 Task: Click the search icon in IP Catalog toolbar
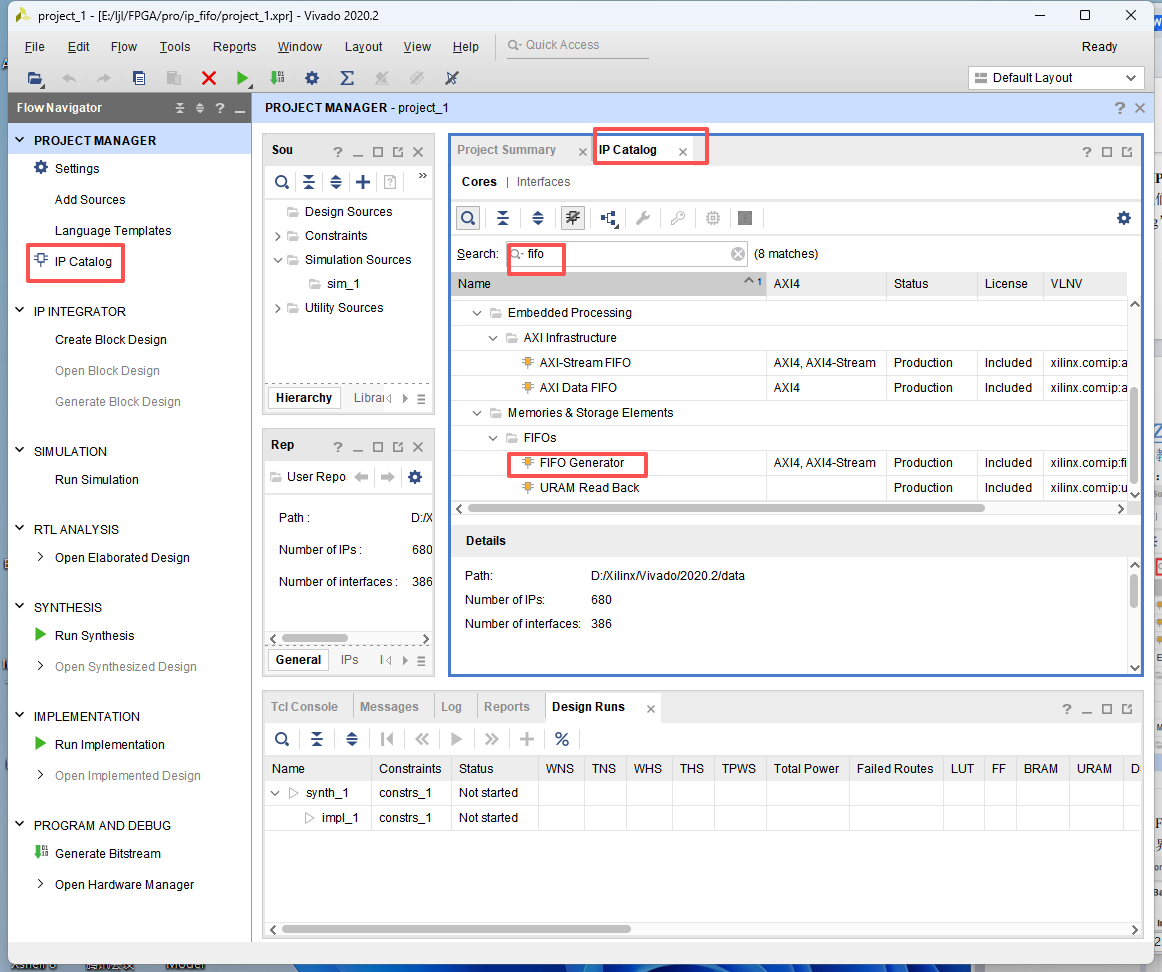tap(468, 218)
